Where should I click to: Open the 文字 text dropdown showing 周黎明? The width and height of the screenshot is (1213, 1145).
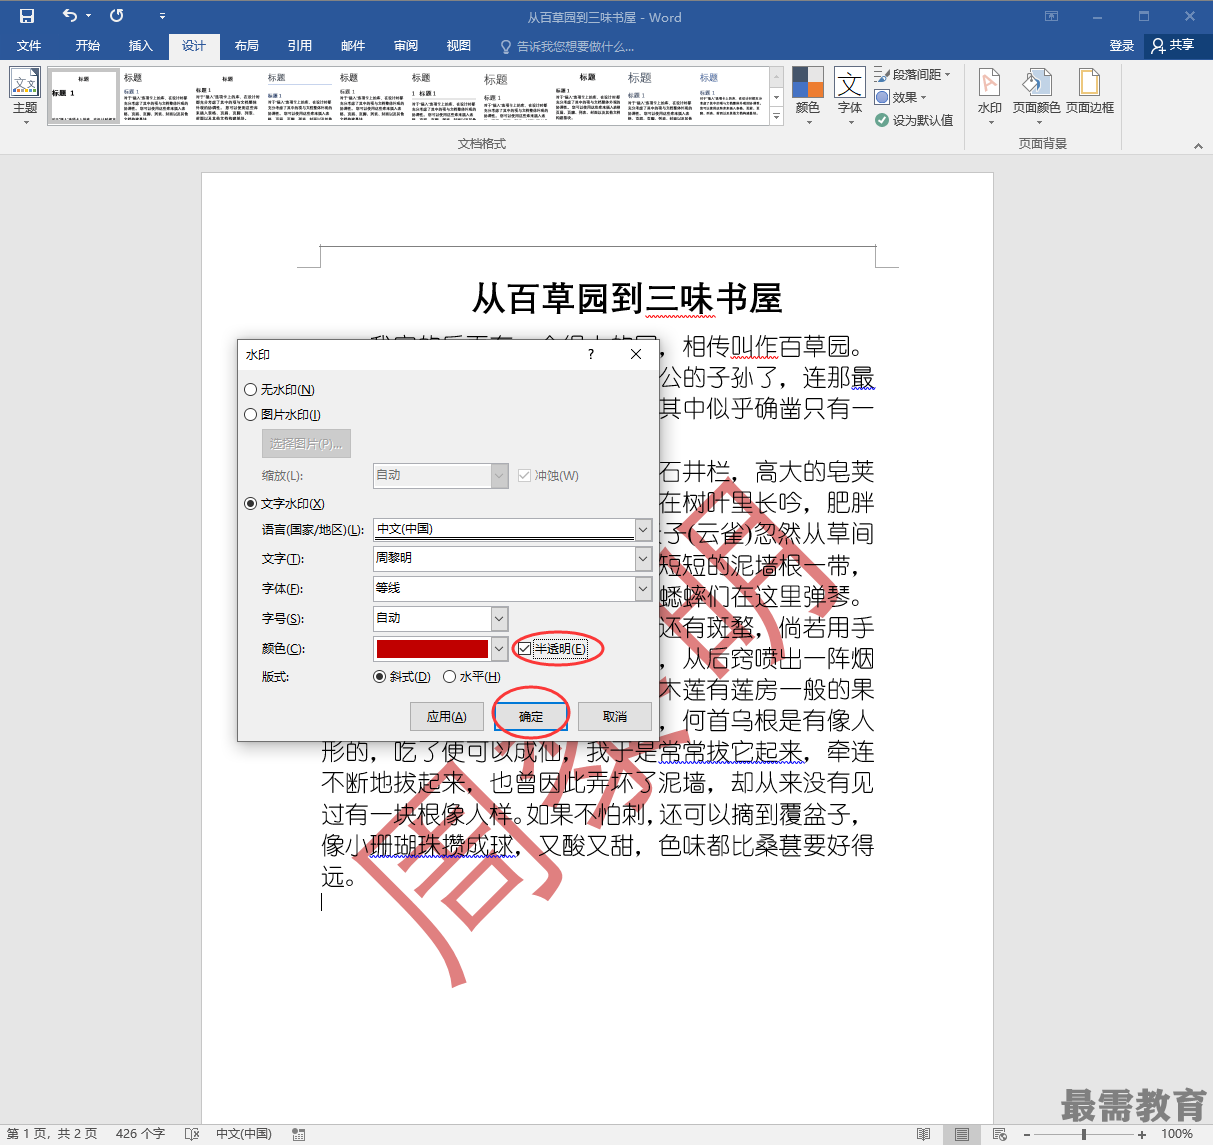pos(643,559)
